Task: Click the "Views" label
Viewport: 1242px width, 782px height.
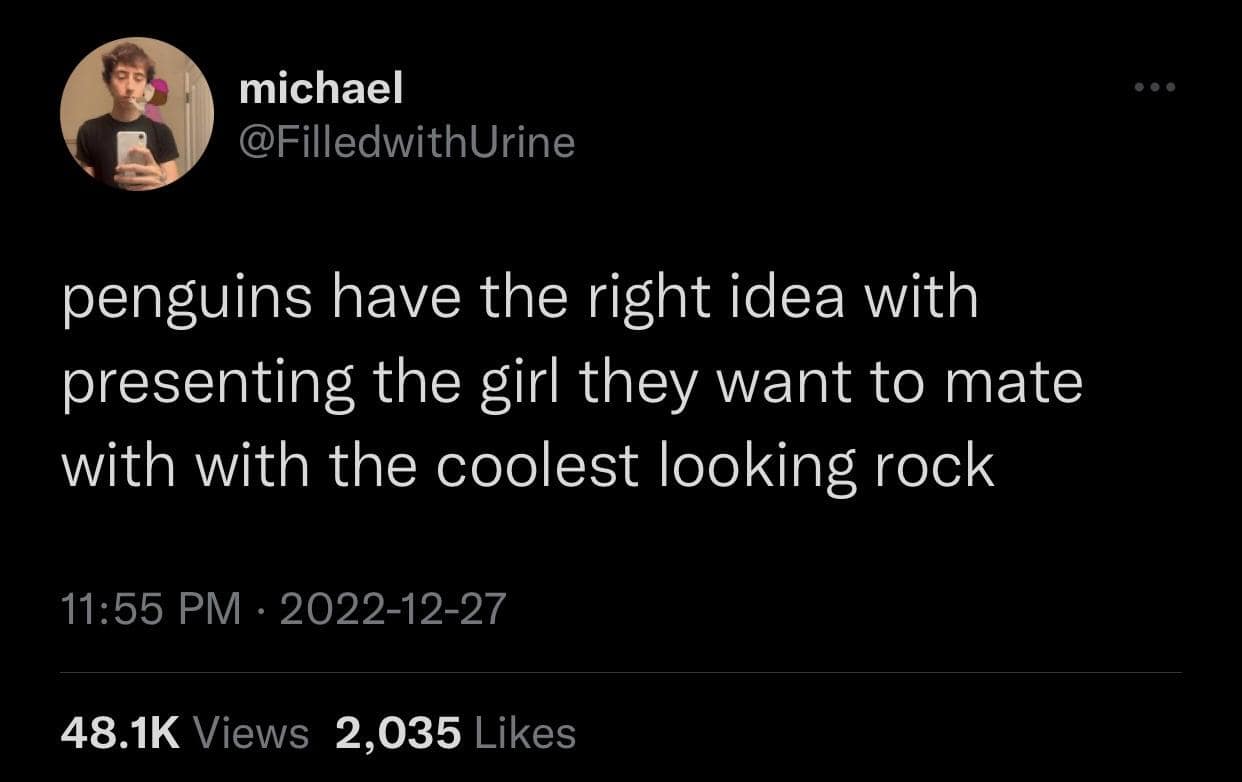Action: pyautogui.click(x=250, y=733)
